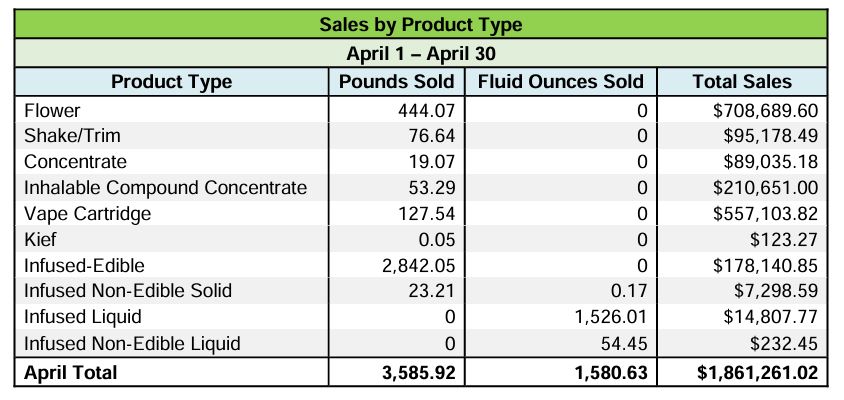Select the Kief total sales $123.27 cell
The image size is (844, 400).
point(783,240)
